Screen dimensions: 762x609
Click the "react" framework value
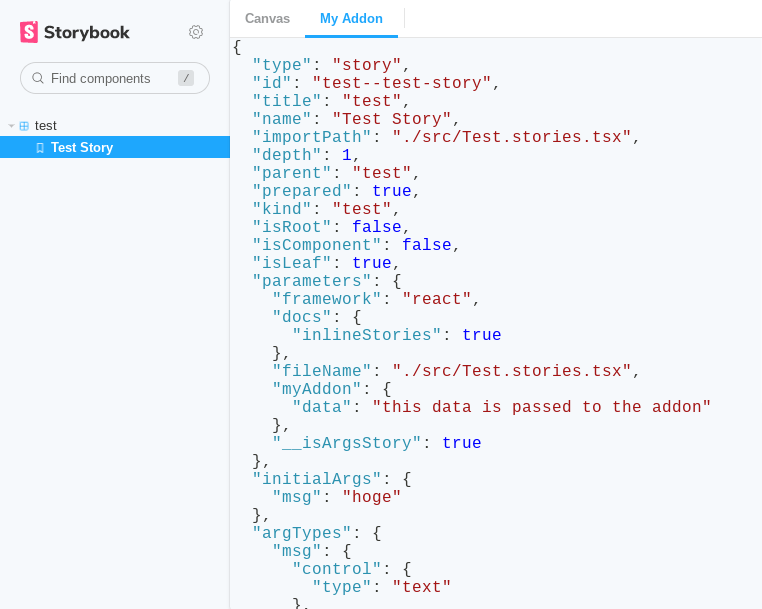point(437,298)
